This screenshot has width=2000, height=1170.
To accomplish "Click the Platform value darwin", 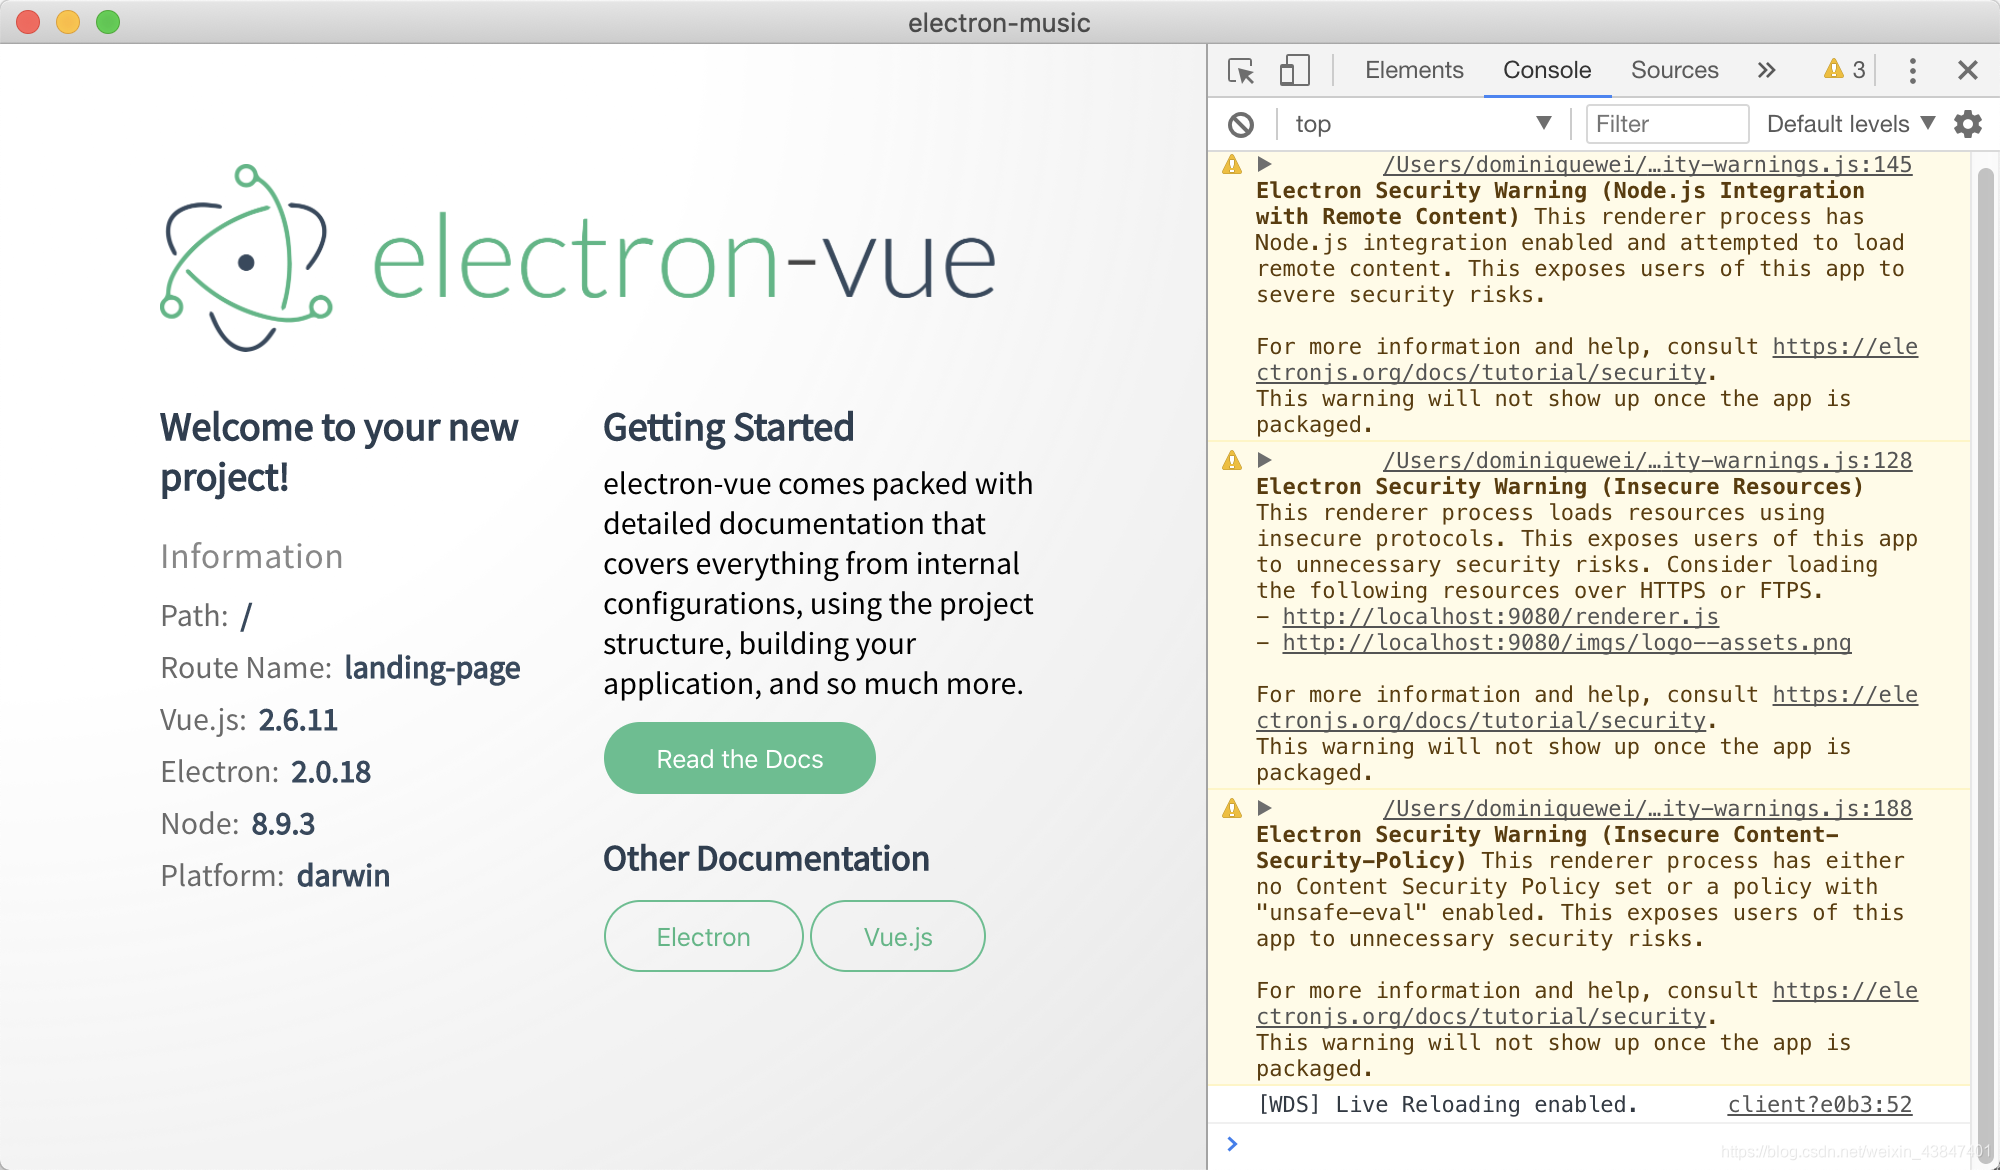I will [343, 875].
